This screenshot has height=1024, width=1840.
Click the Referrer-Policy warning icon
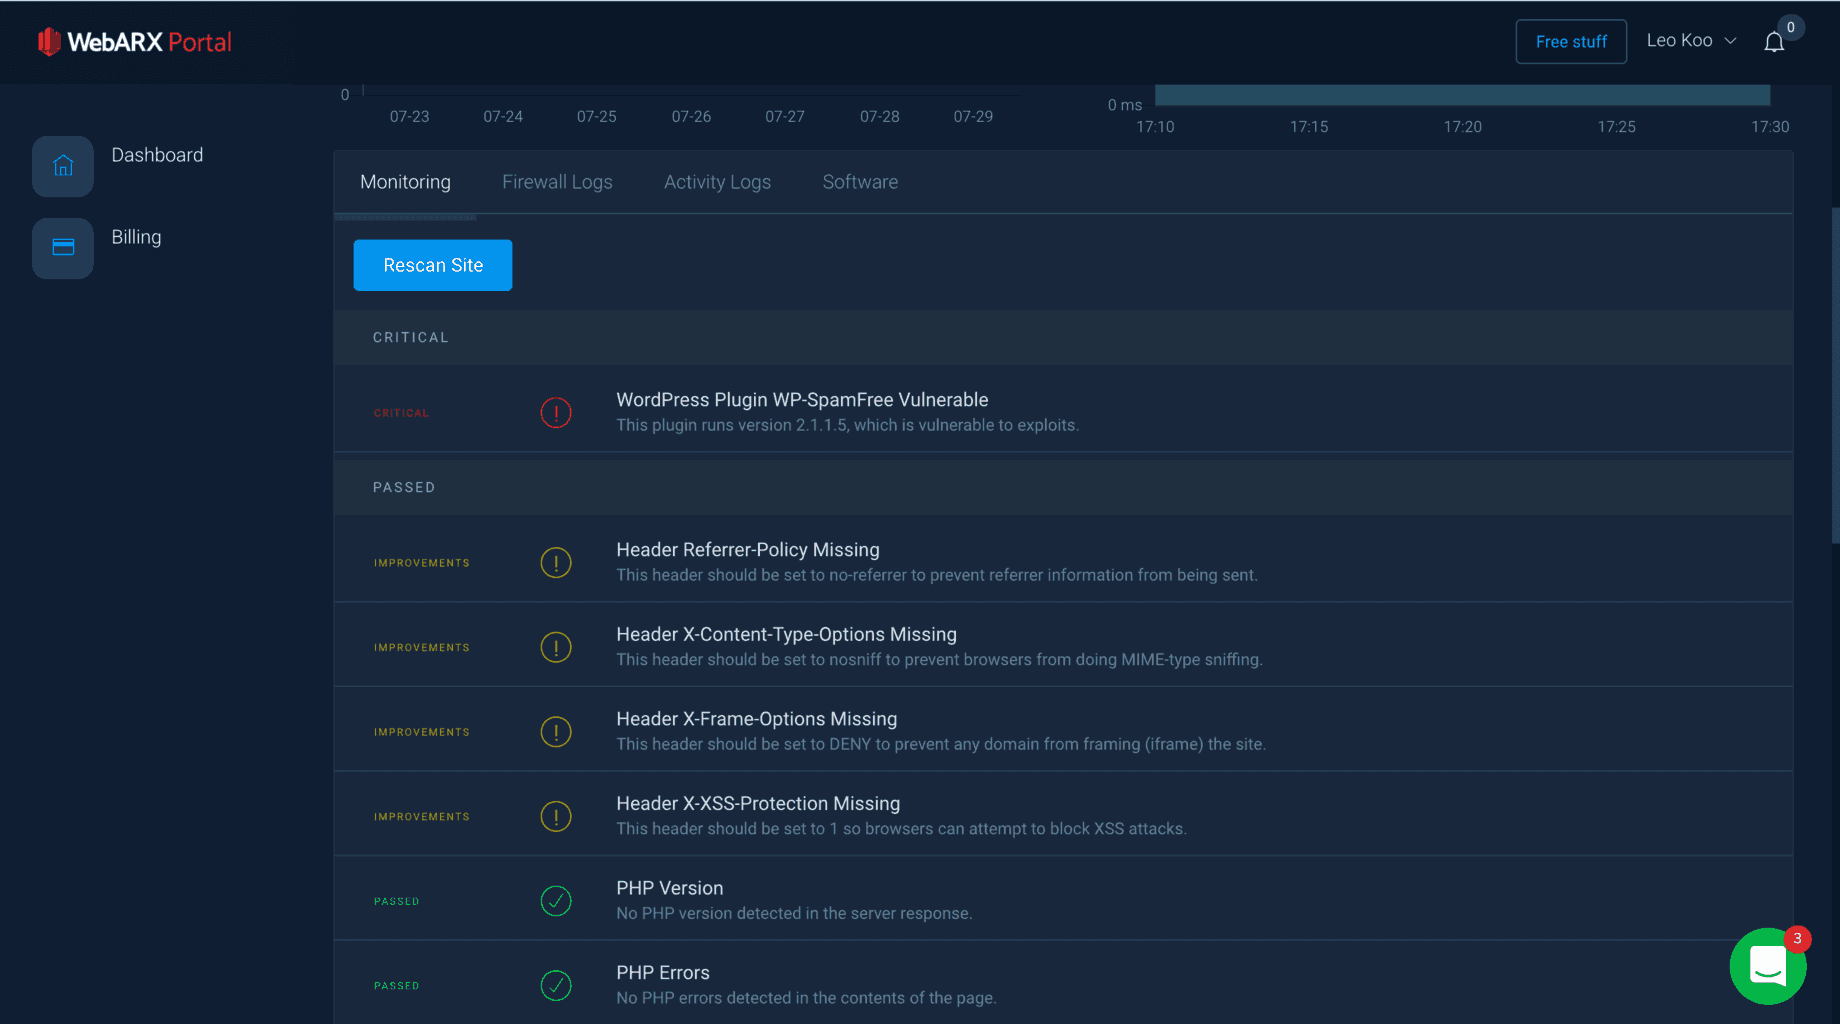click(x=556, y=563)
